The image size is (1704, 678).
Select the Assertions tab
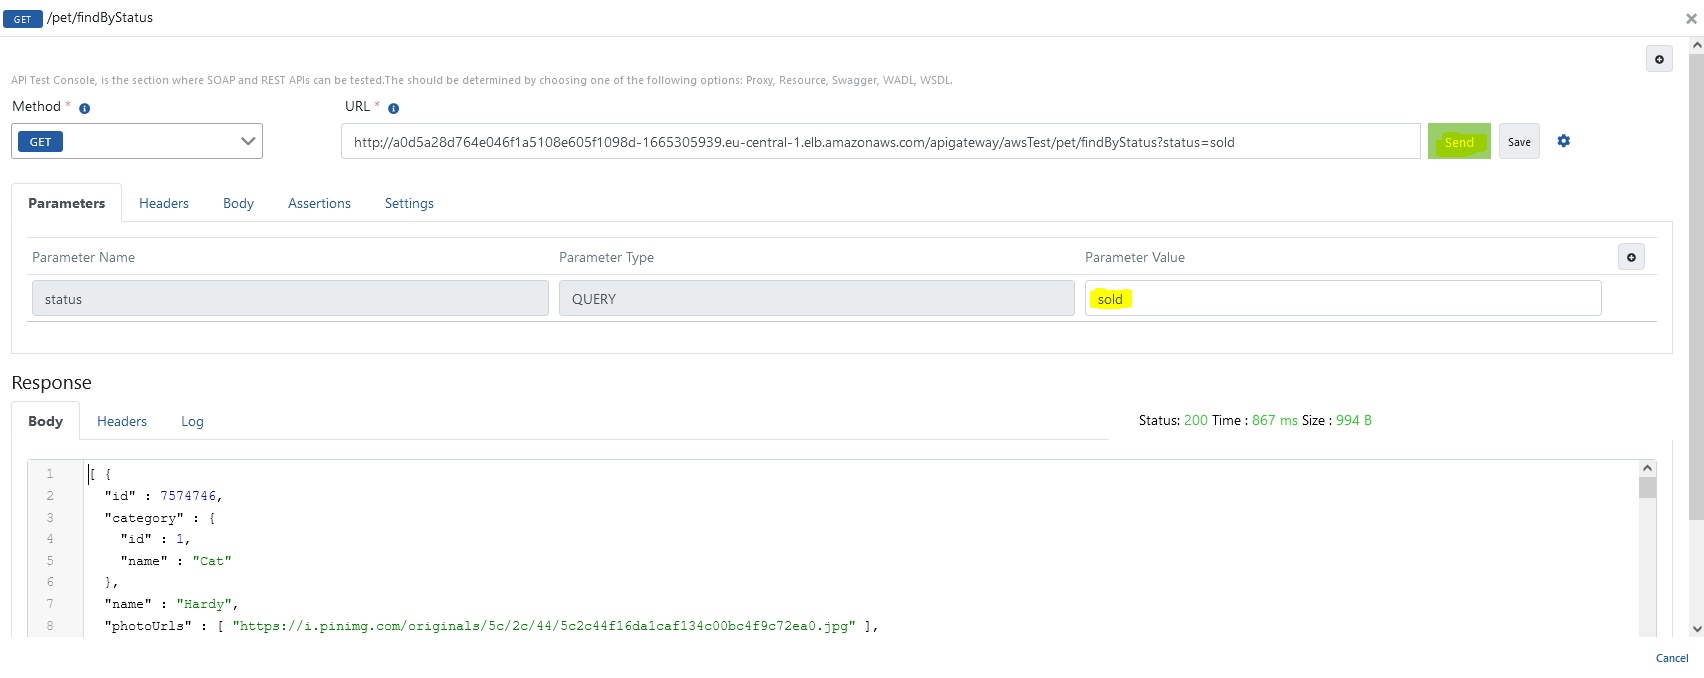coord(319,203)
